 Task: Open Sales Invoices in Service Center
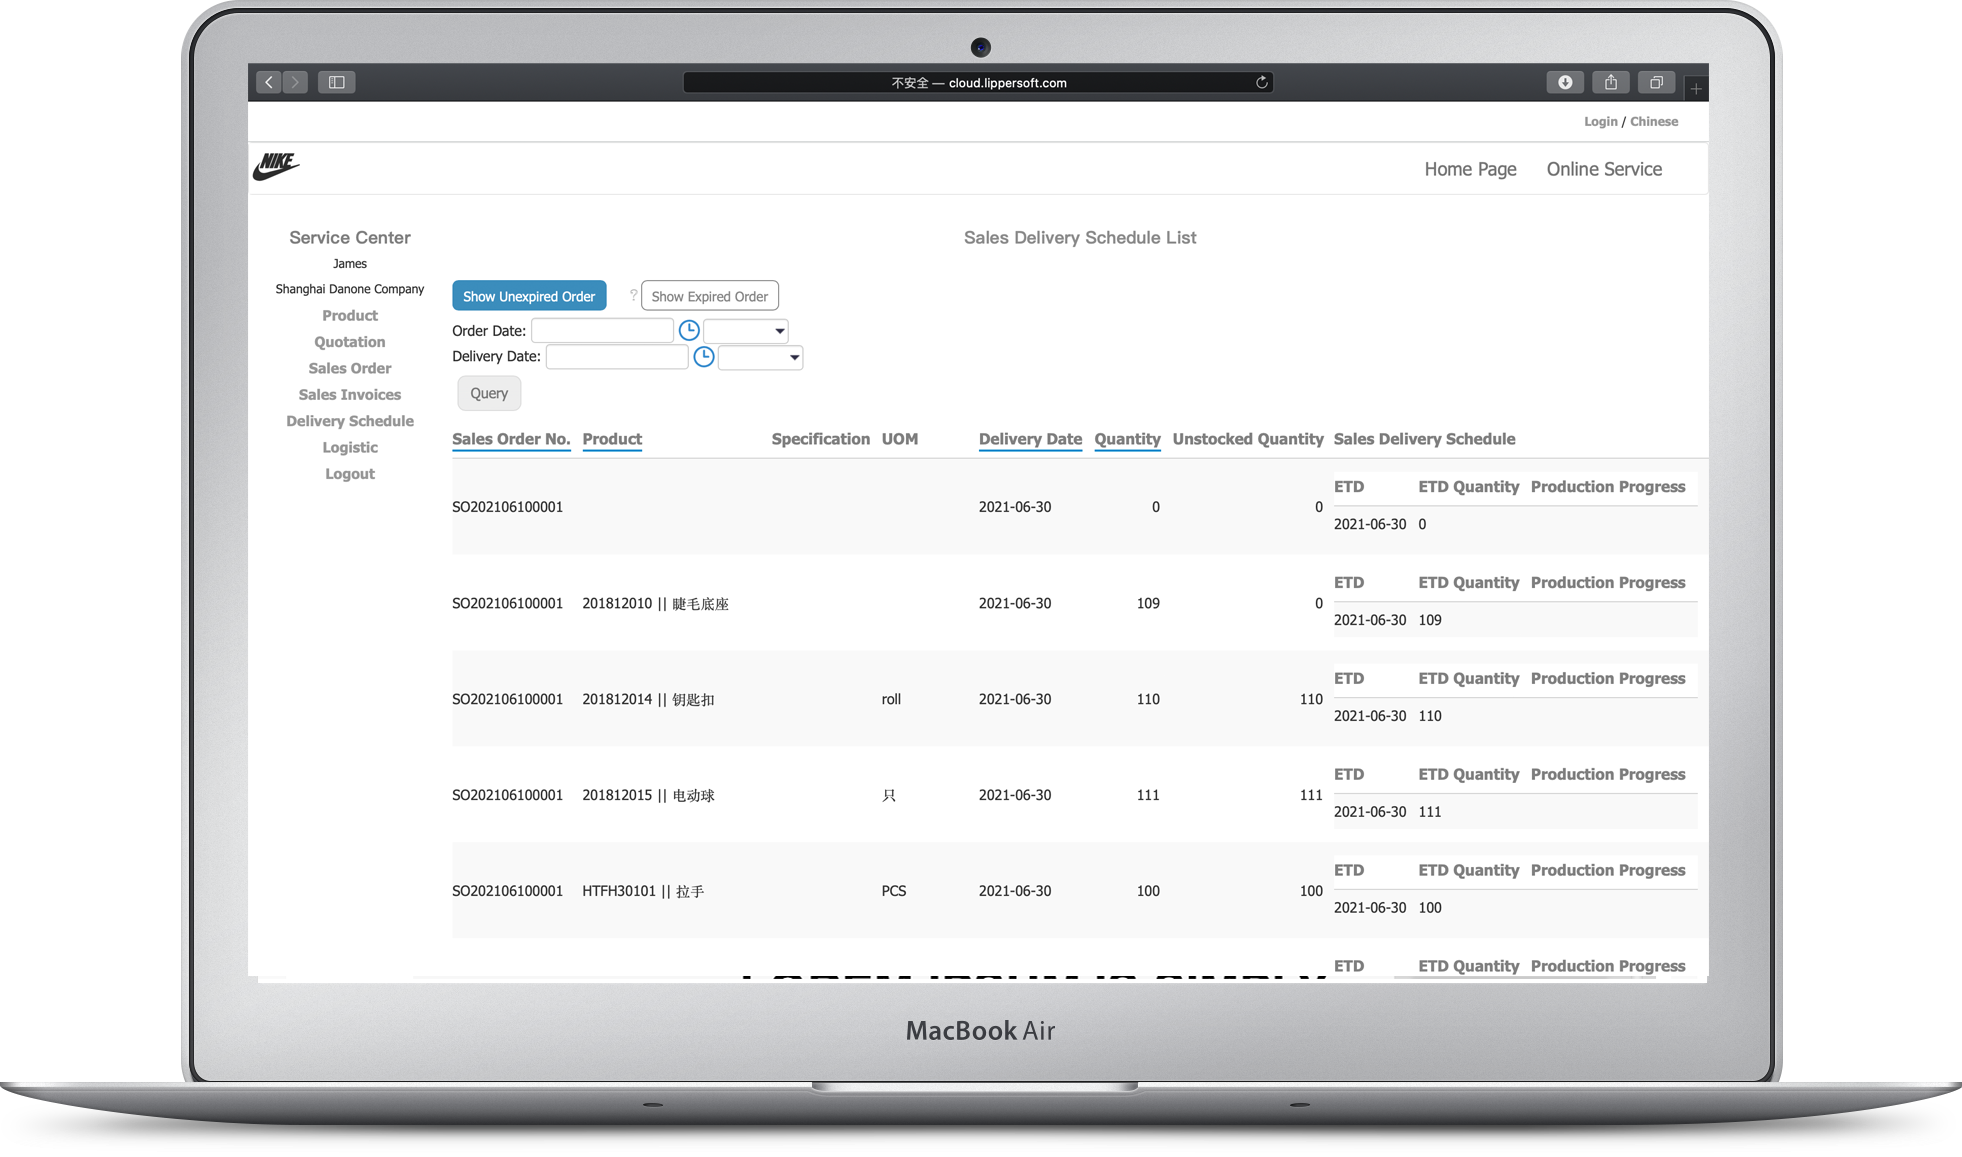click(349, 395)
